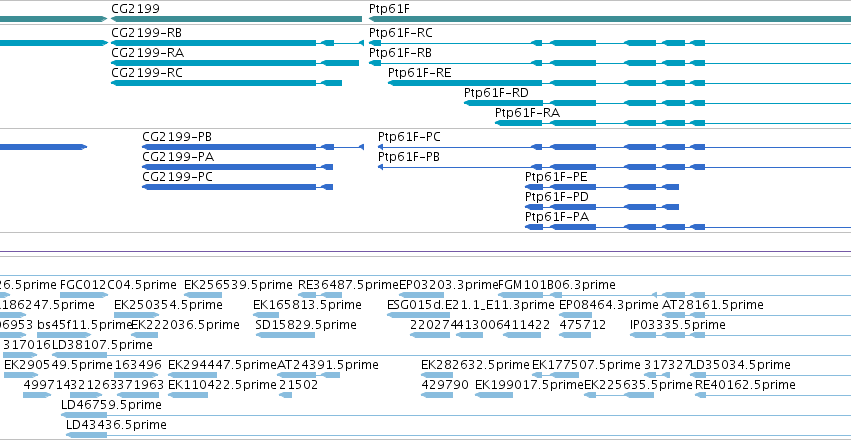Click transcript CG2199-RB

tap(237, 43)
